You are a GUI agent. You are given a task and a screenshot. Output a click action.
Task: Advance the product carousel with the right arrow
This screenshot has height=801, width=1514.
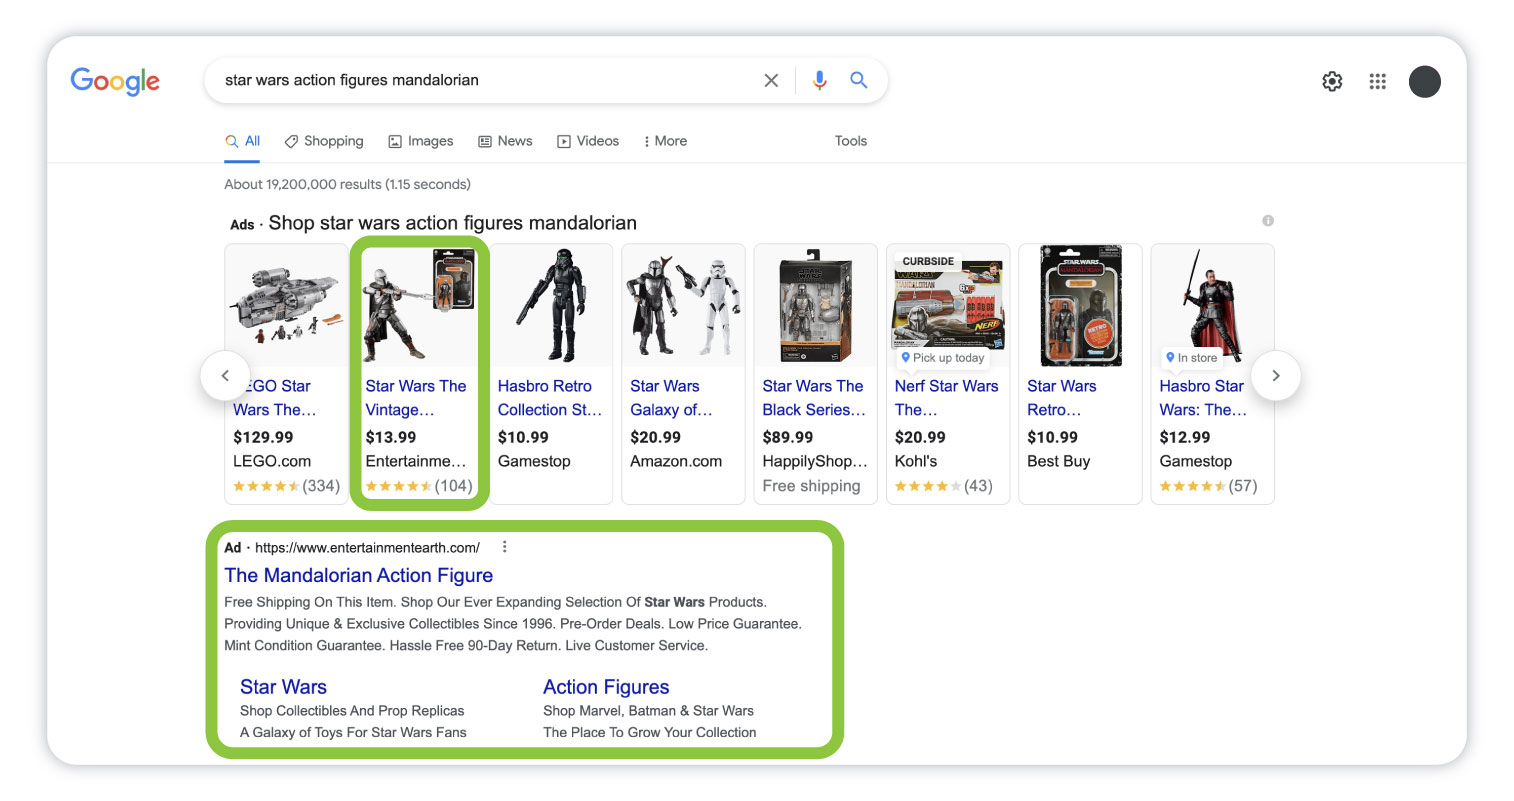point(1275,375)
